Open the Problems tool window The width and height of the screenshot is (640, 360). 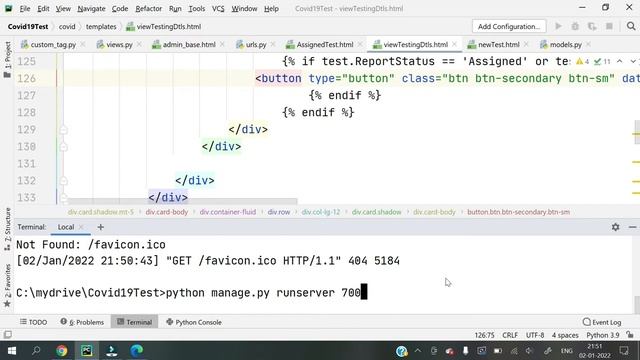82,322
